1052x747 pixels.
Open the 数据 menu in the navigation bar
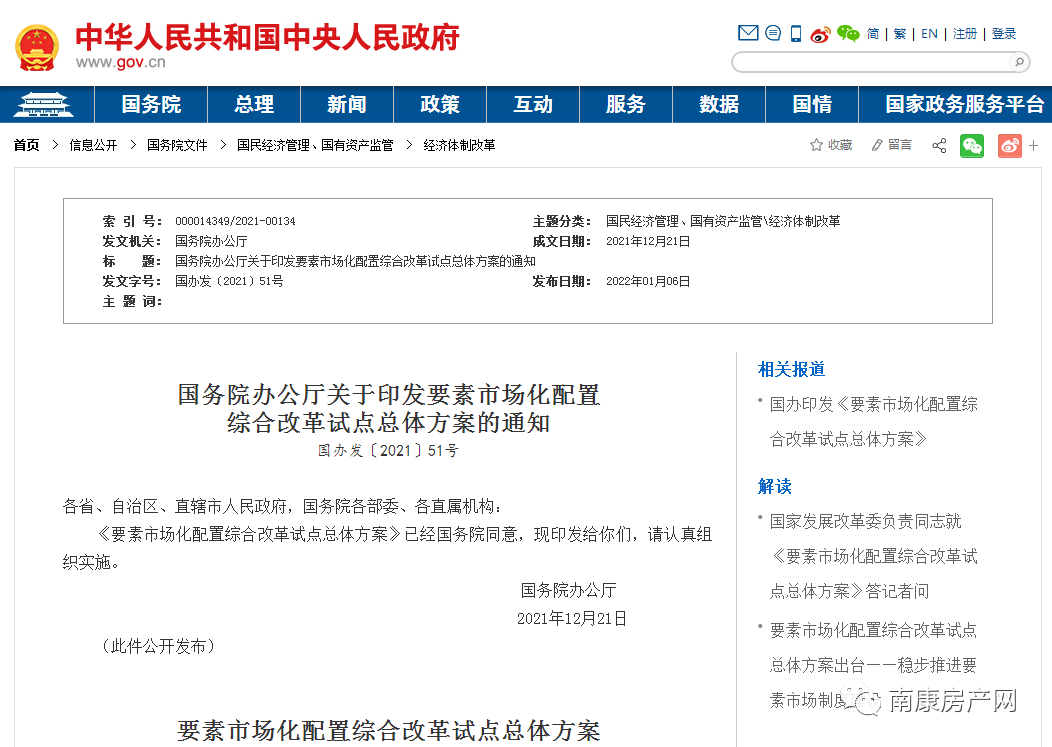click(x=718, y=104)
